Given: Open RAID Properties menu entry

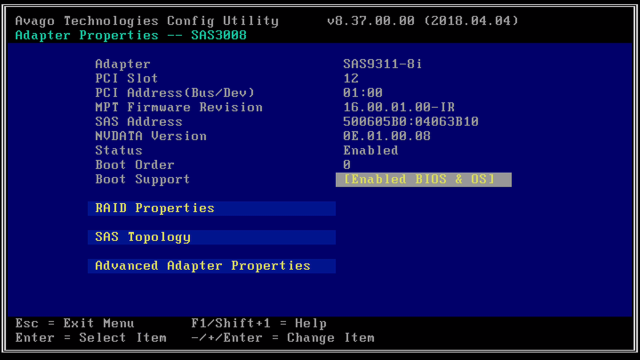Looking at the screenshot, I should coord(211,208).
